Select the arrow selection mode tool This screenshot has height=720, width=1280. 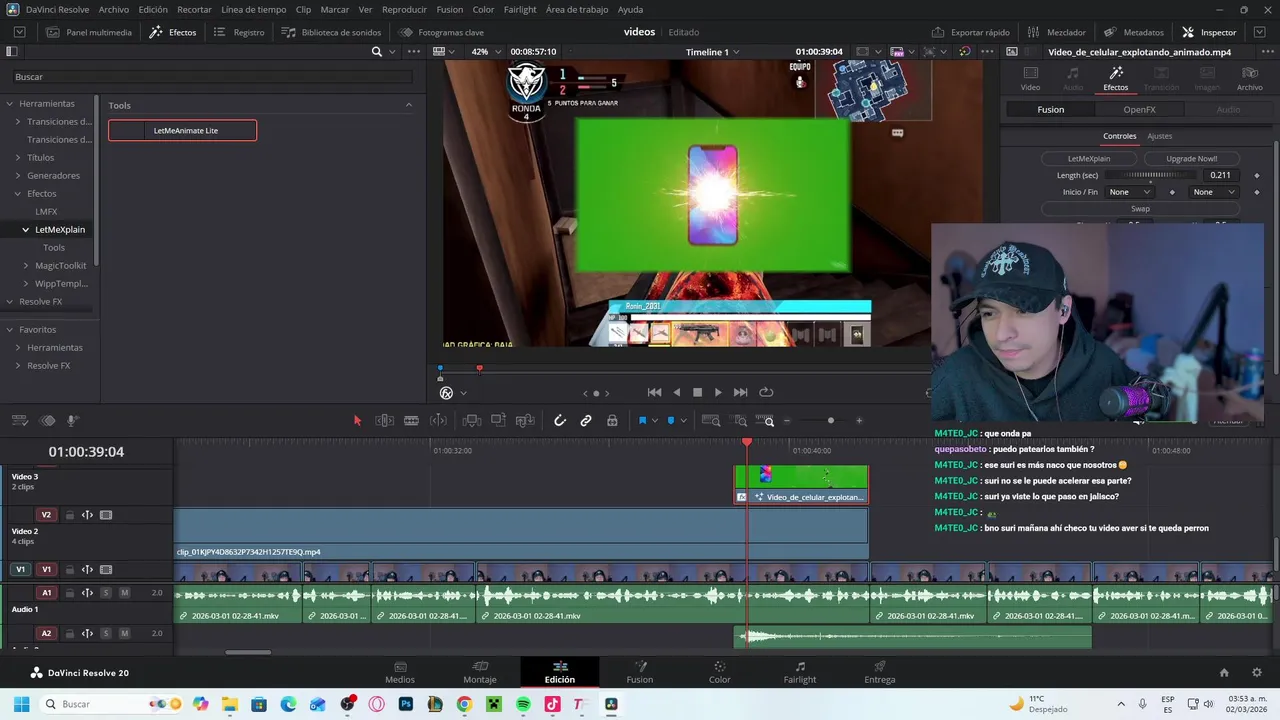tap(357, 421)
